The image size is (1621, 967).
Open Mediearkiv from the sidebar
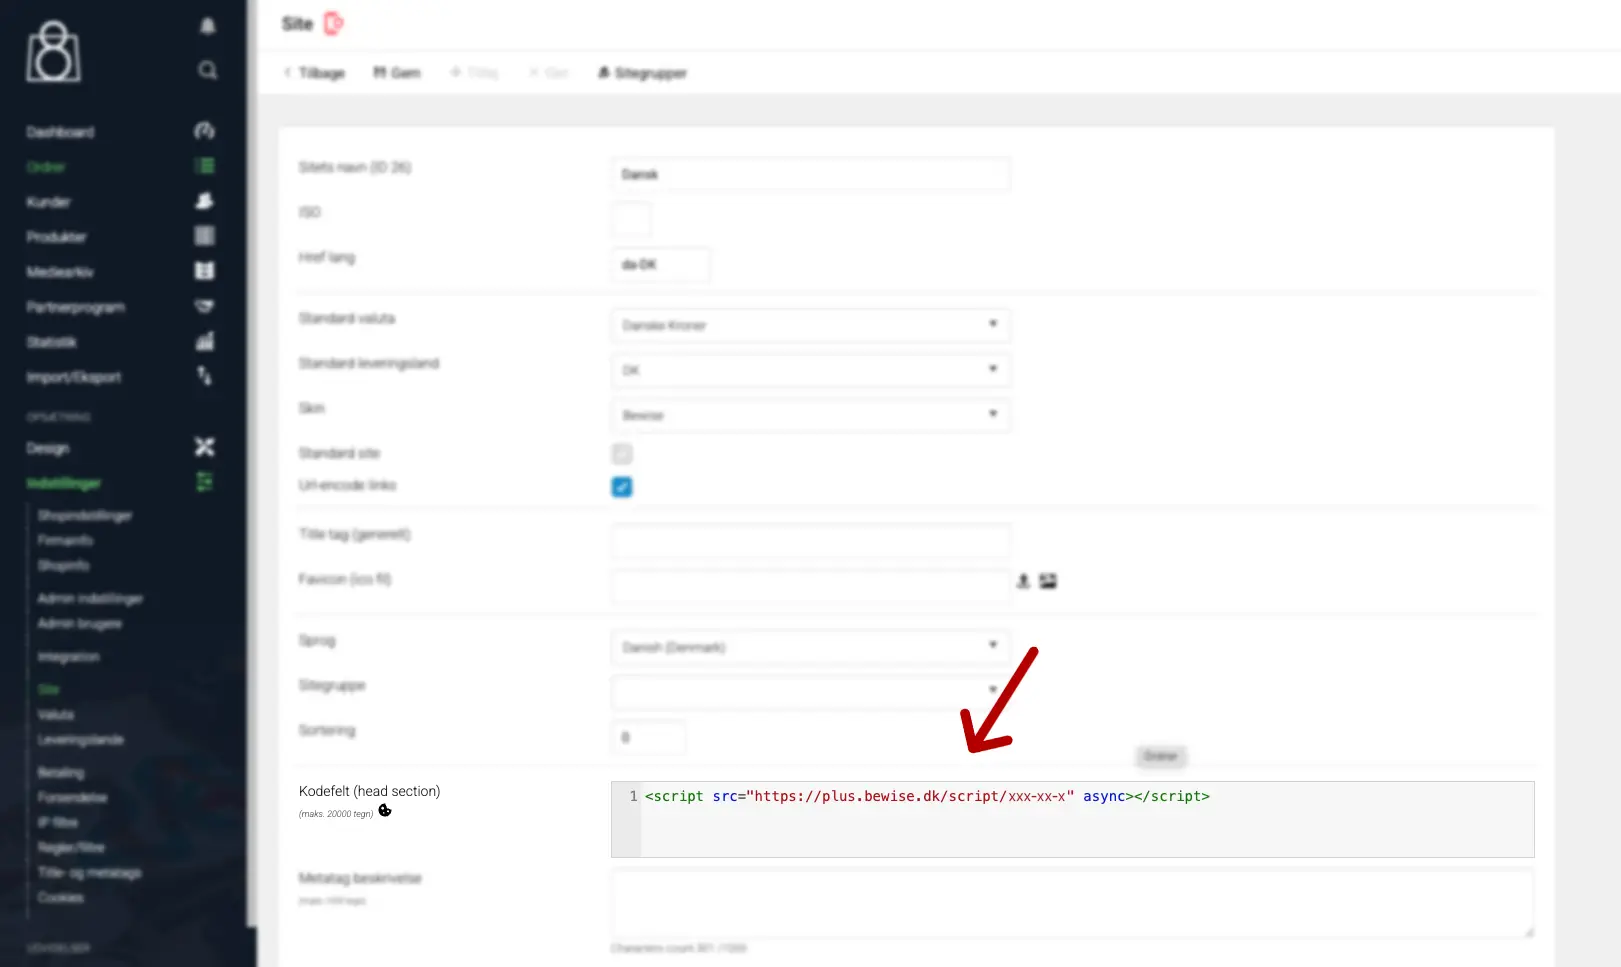click(x=60, y=272)
